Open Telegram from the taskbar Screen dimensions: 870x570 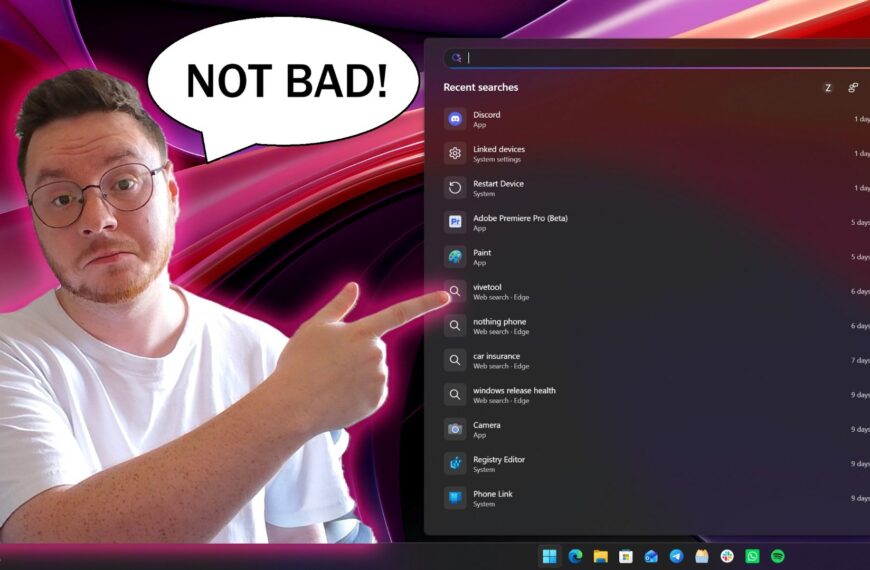pyautogui.click(x=676, y=556)
